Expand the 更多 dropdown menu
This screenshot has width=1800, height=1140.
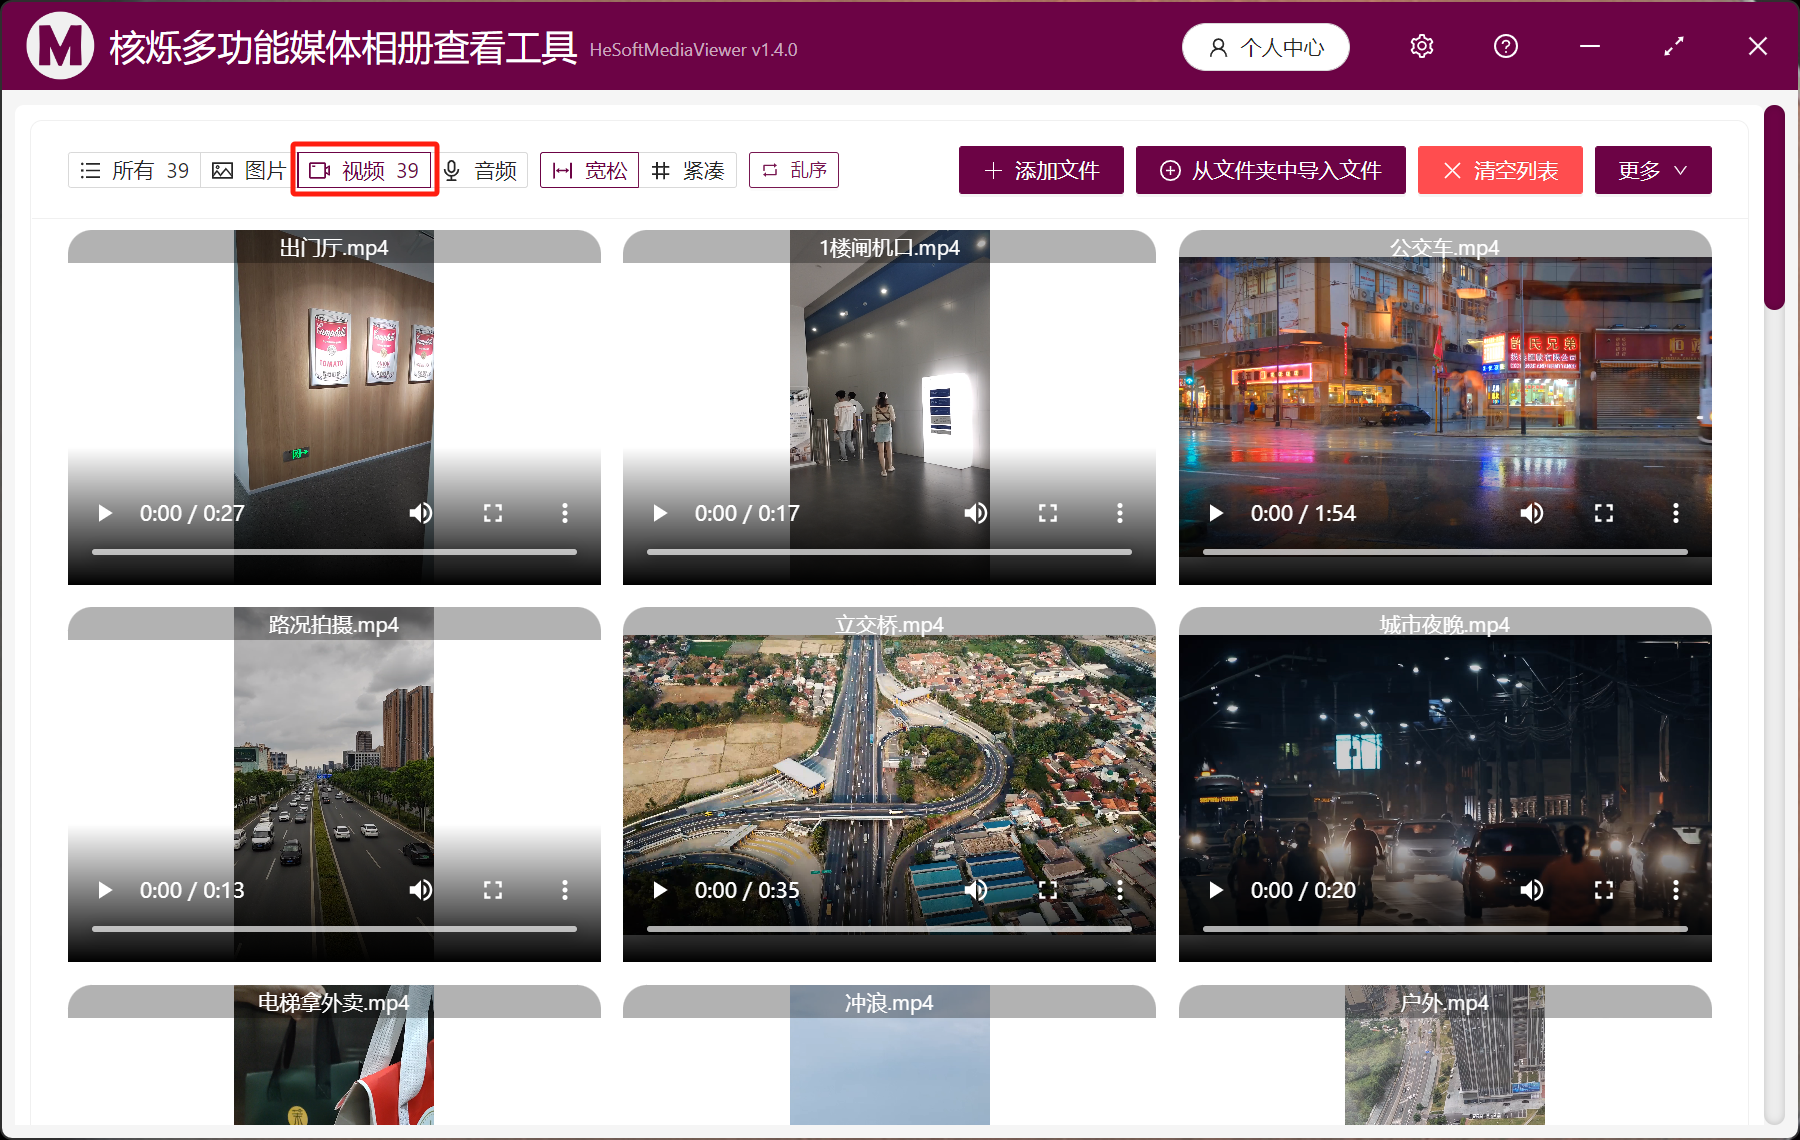[x=1652, y=170]
